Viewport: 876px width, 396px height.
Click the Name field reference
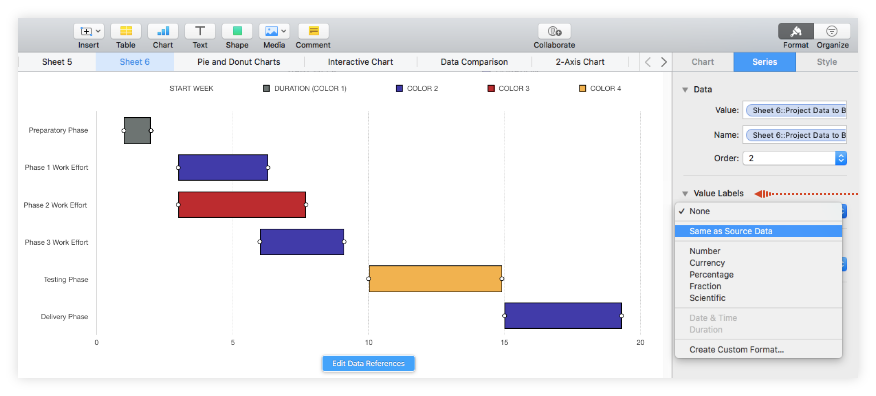point(794,135)
